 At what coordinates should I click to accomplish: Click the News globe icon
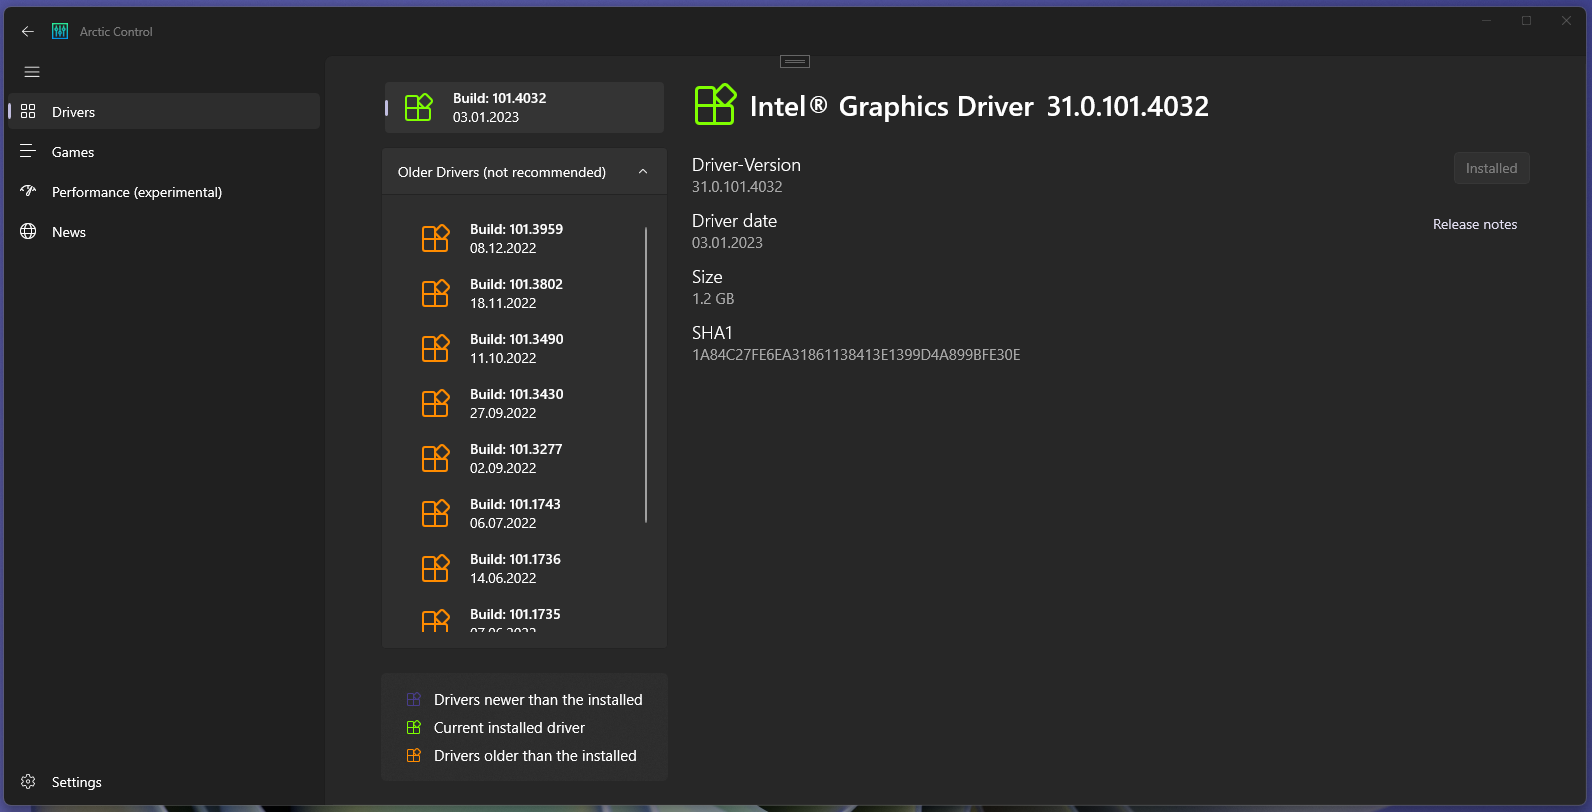tap(28, 231)
